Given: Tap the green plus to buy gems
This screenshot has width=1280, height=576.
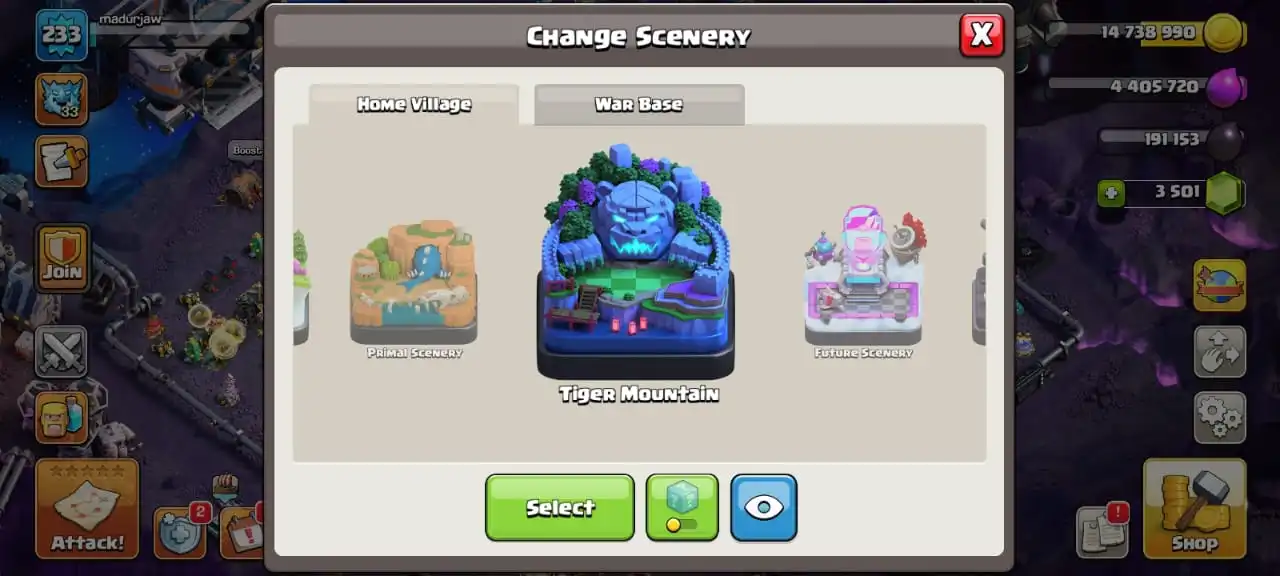Looking at the screenshot, I should coord(1111,192).
